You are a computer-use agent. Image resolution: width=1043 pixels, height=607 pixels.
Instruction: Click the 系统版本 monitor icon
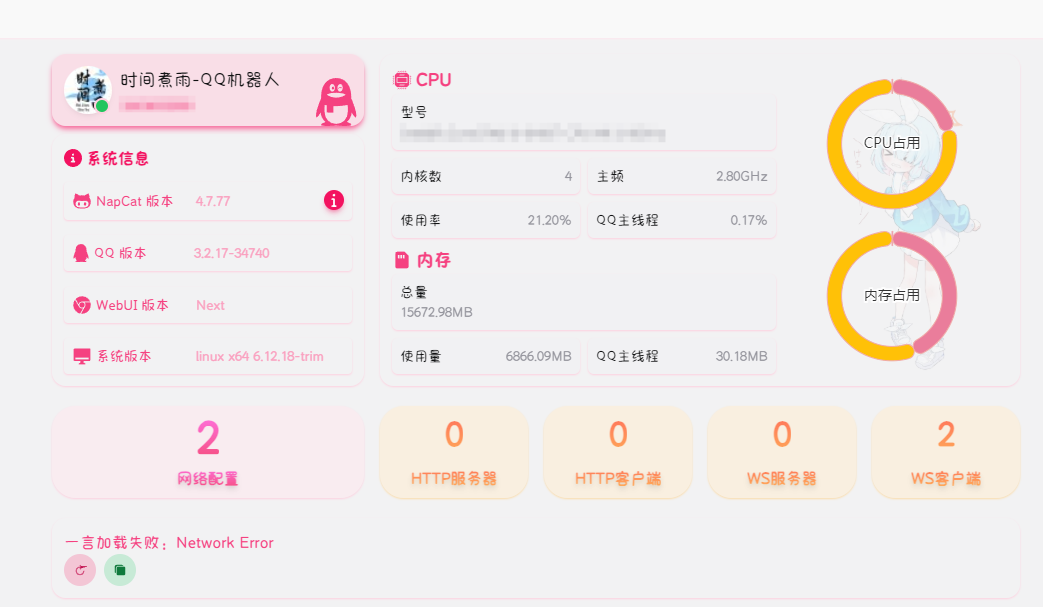(x=82, y=356)
